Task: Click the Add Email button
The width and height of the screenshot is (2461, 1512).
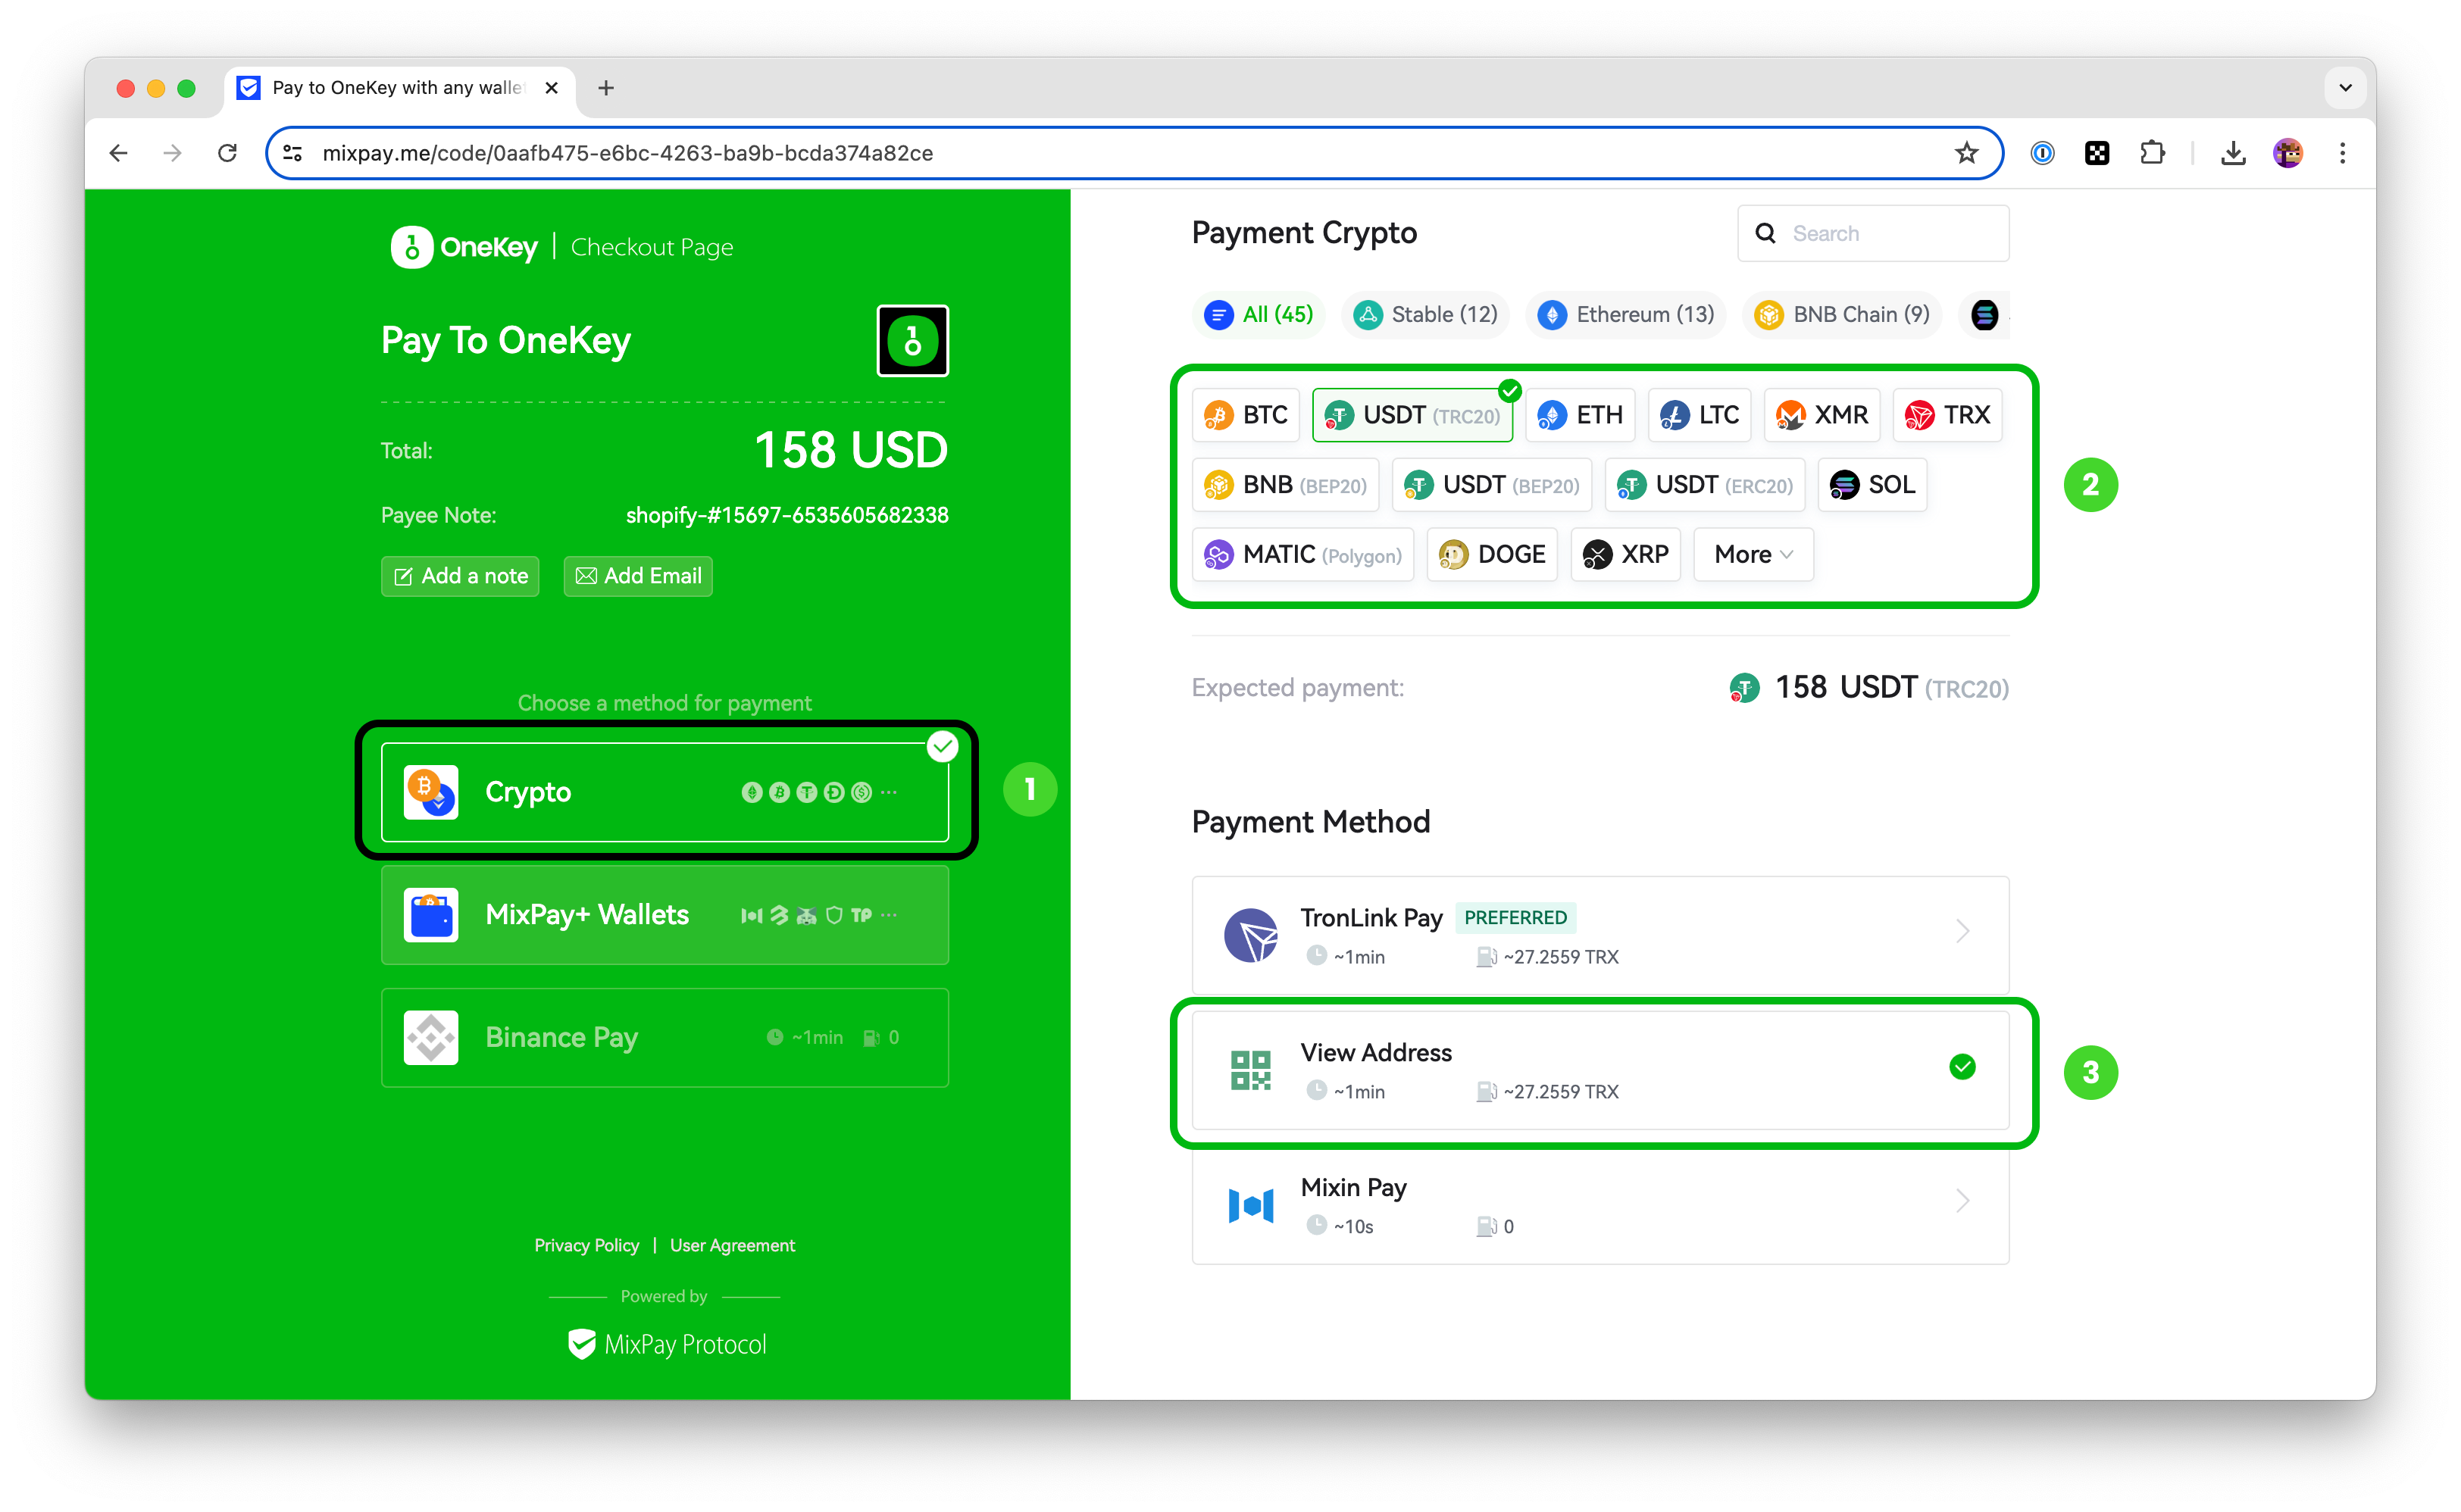Action: point(638,577)
